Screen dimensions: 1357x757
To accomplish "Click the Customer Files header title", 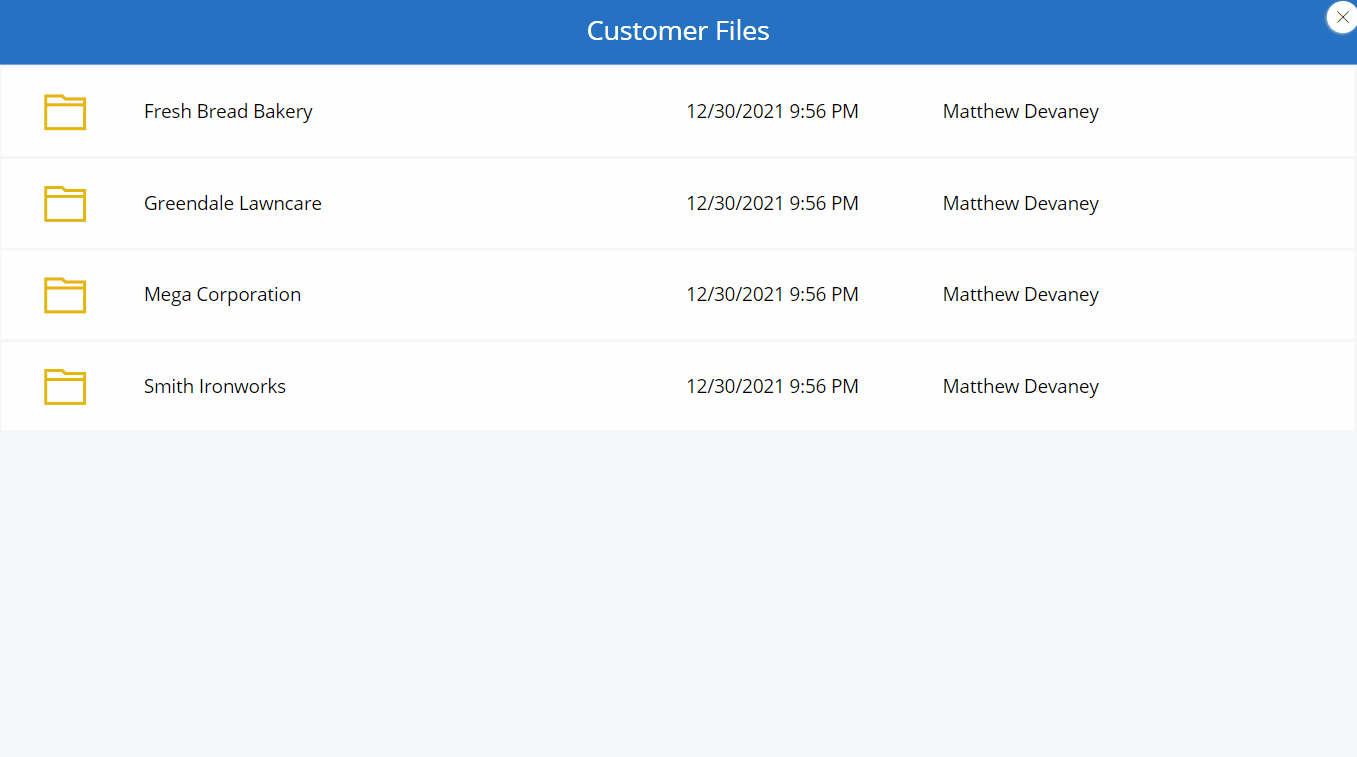I will tap(677, 31).
